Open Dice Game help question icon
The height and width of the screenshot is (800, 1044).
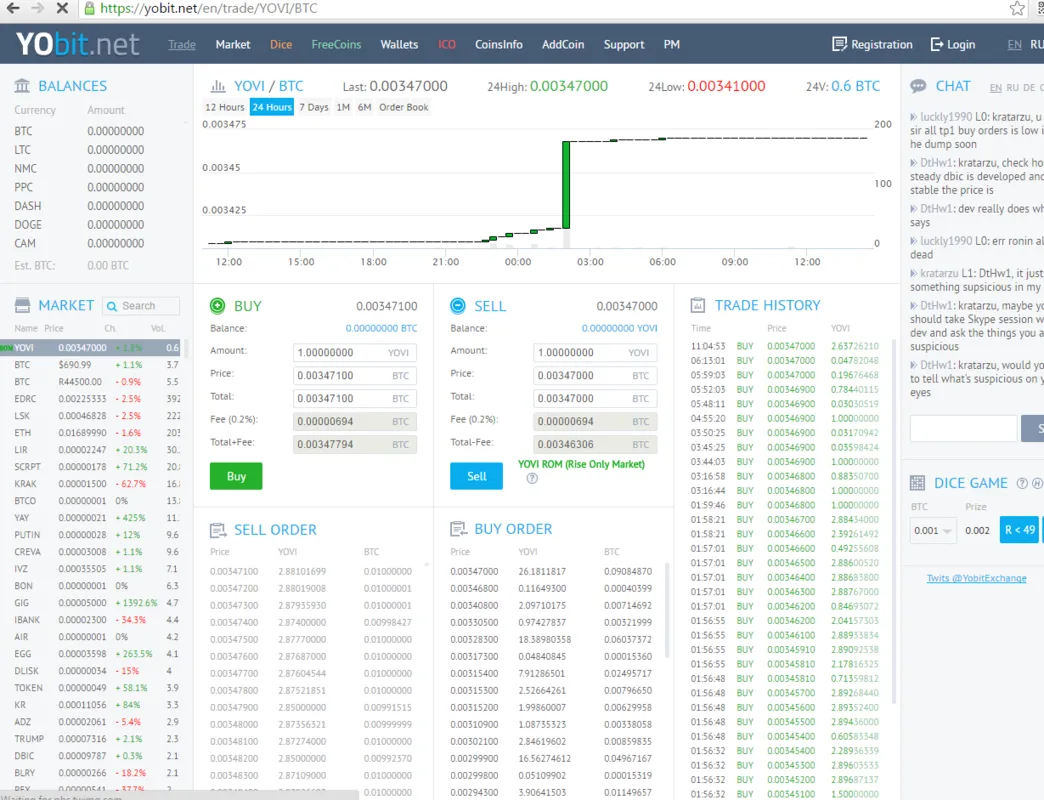pyautogui.click(x=1022, y=484)
